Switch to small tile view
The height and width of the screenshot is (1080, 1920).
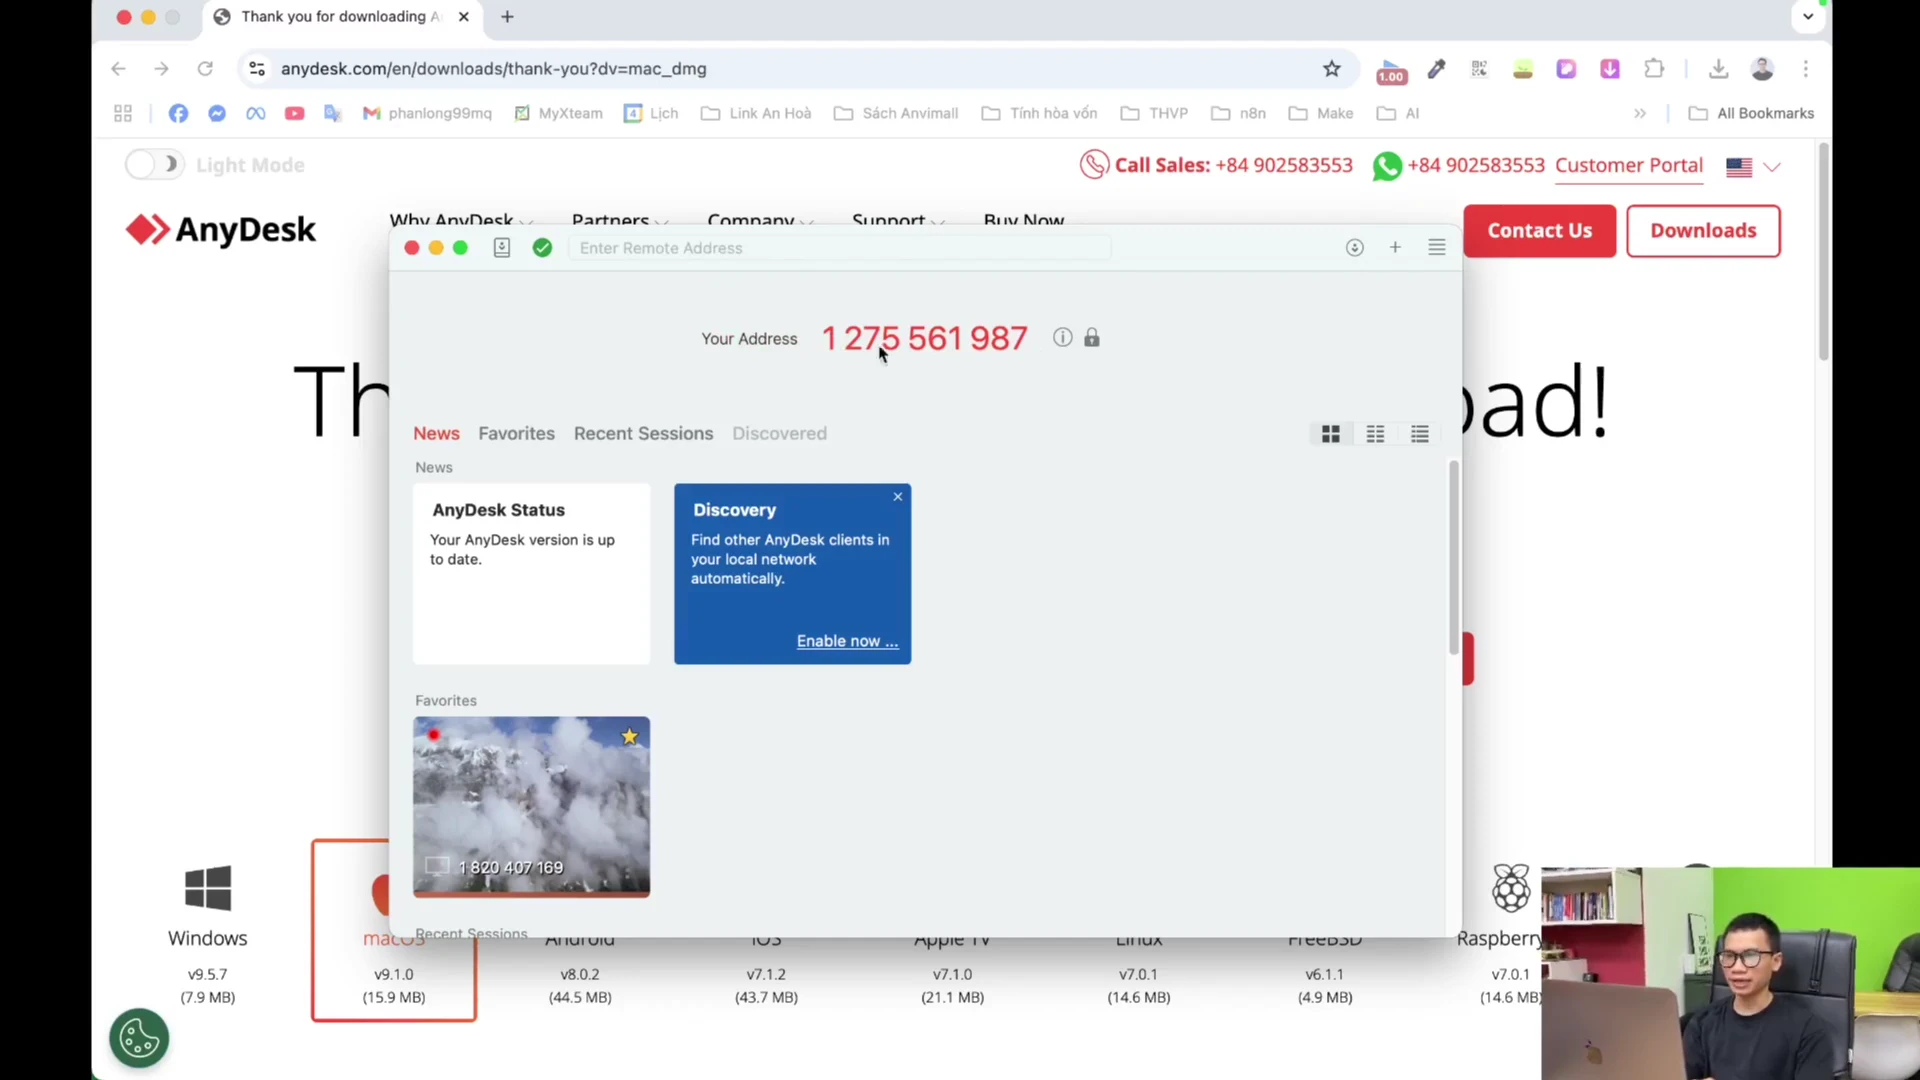click(1375, 434)
